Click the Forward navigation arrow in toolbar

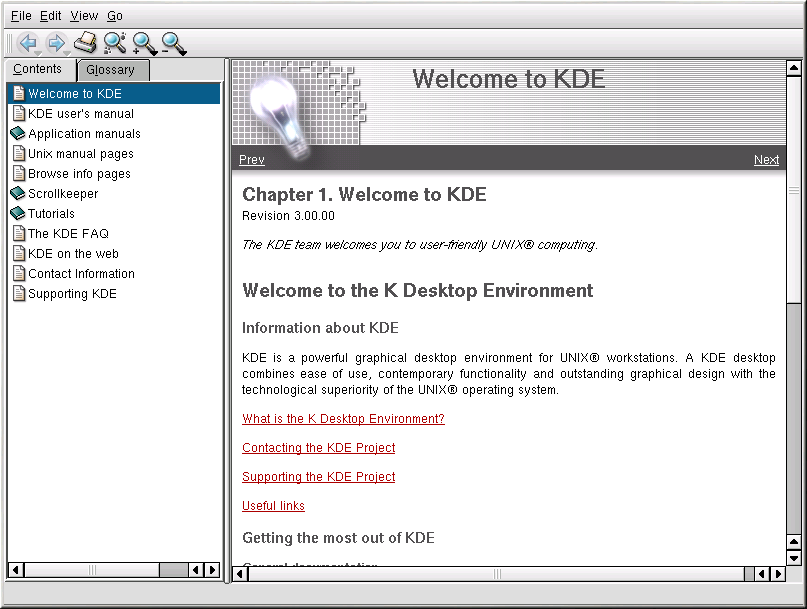coord(56,43)
